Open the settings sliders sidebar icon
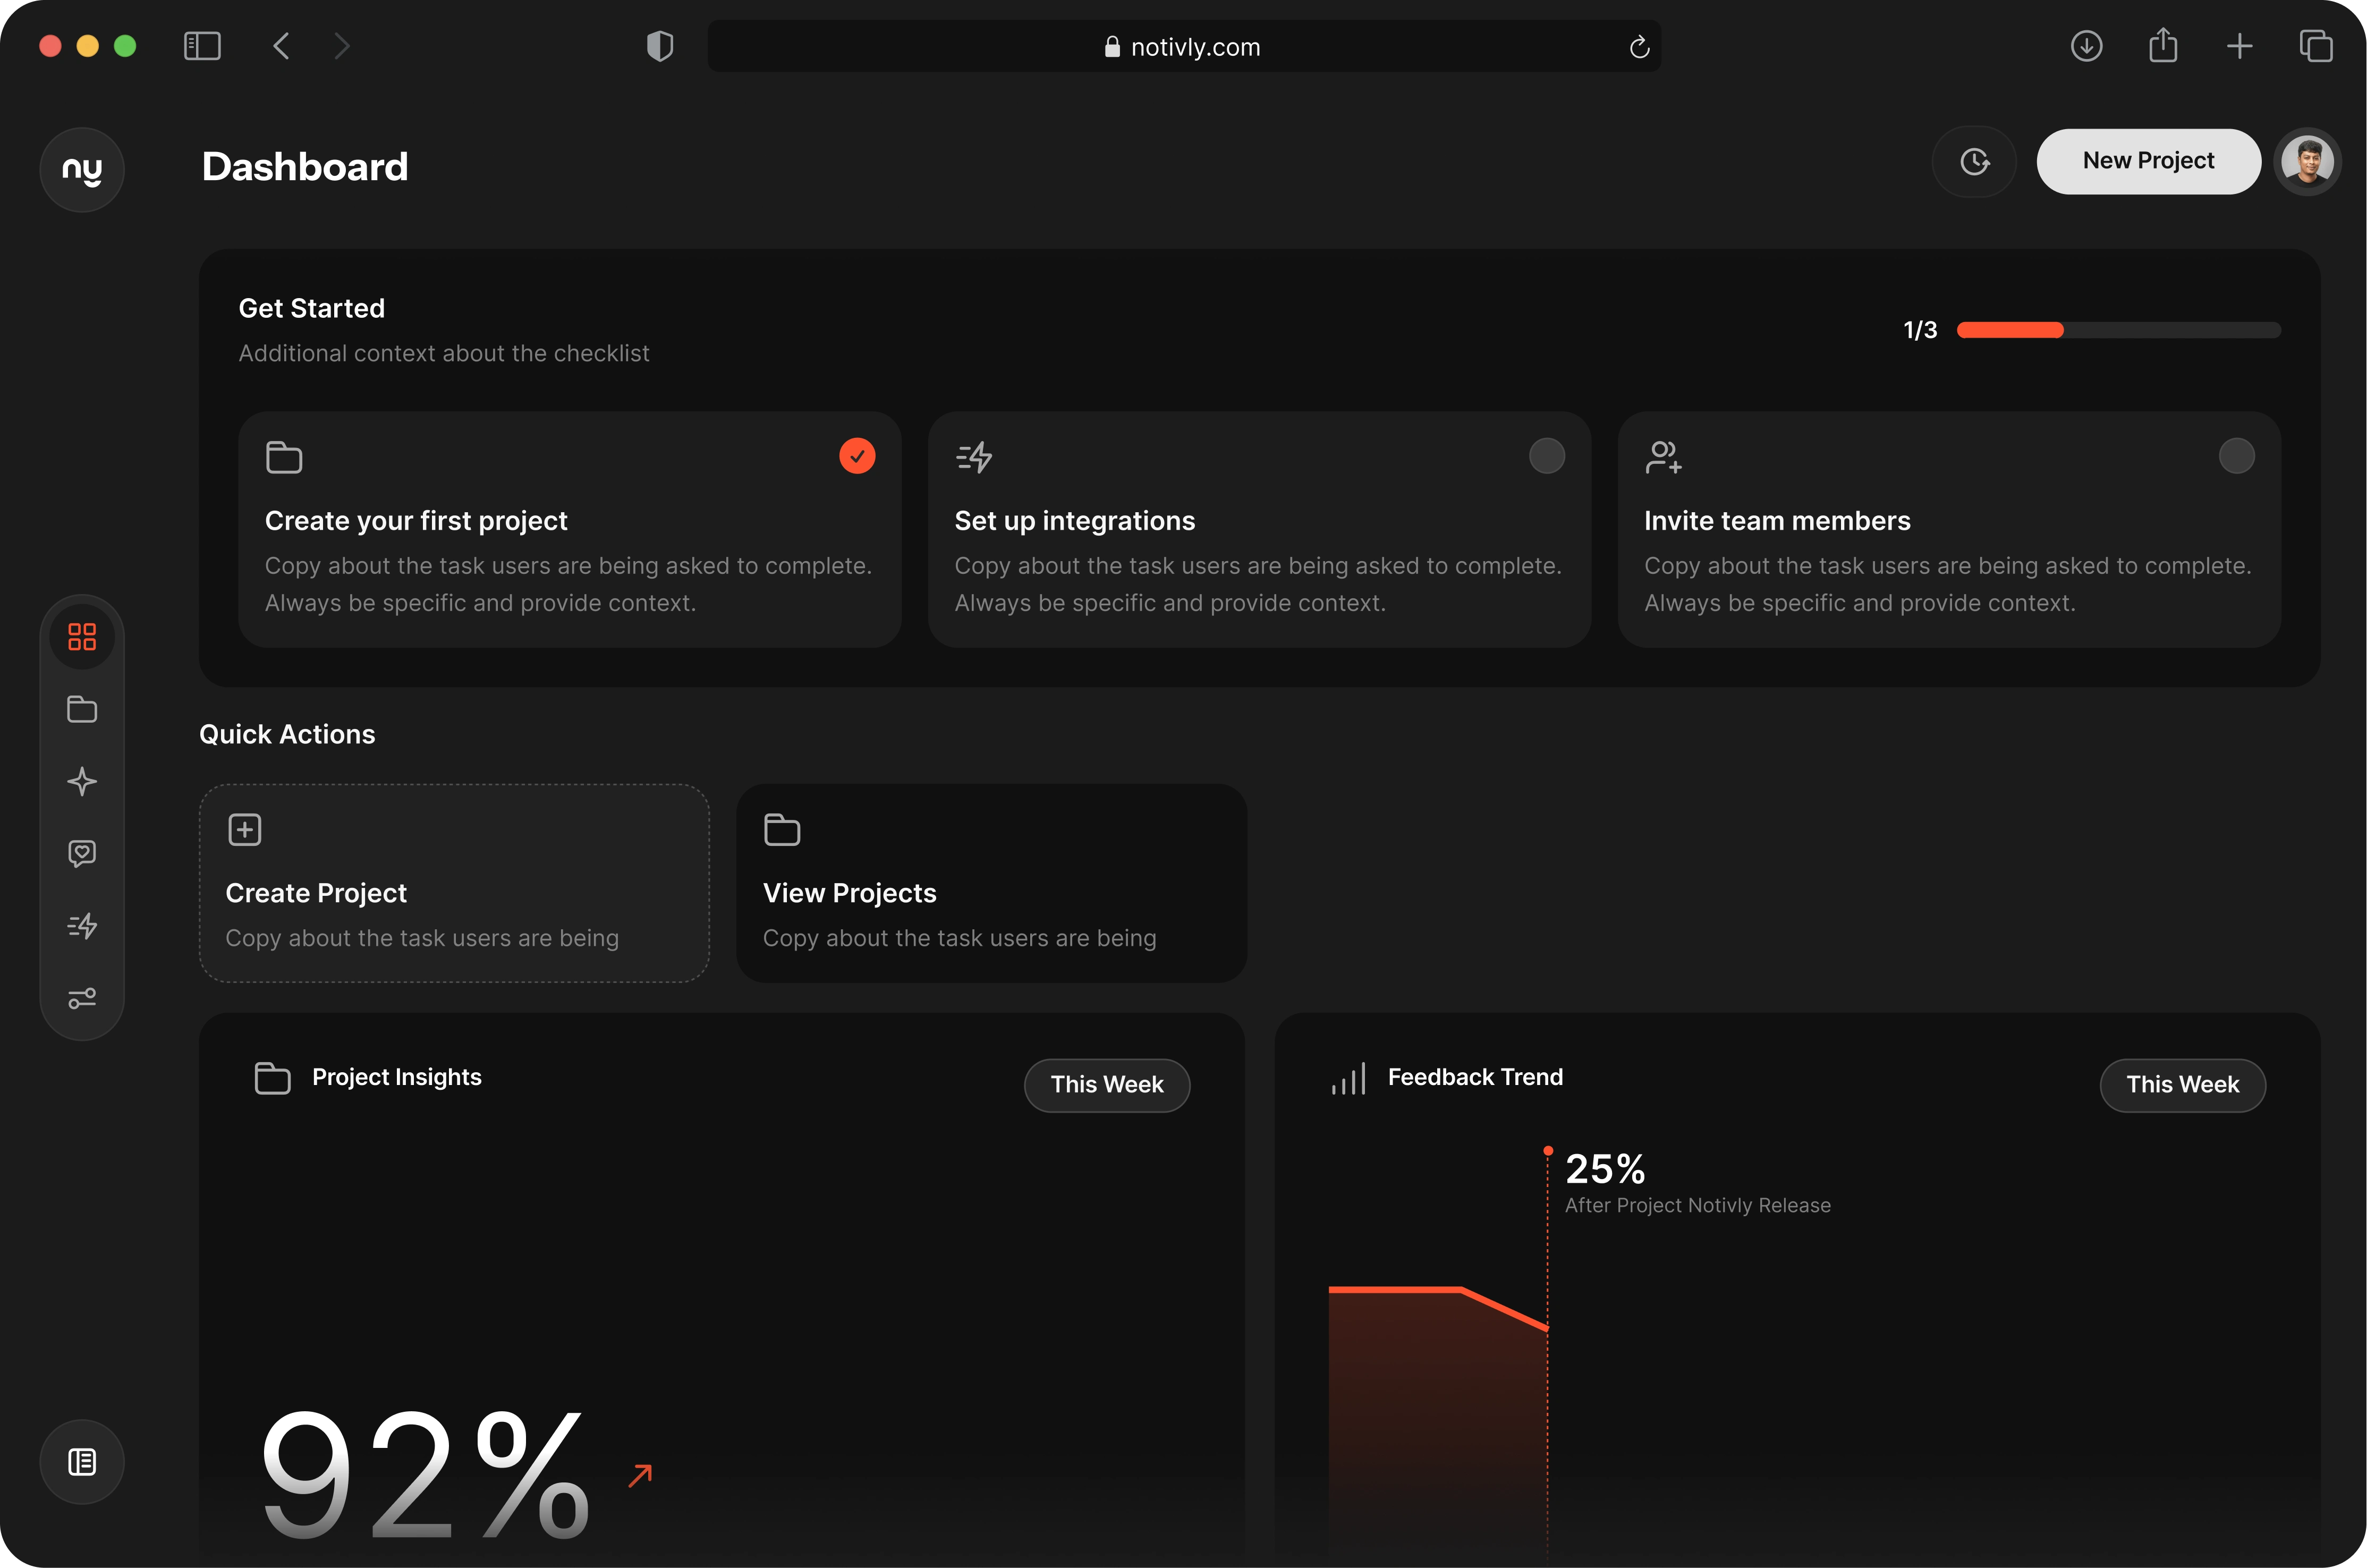The image size is (2367, 1568). [x=82, y=998]
